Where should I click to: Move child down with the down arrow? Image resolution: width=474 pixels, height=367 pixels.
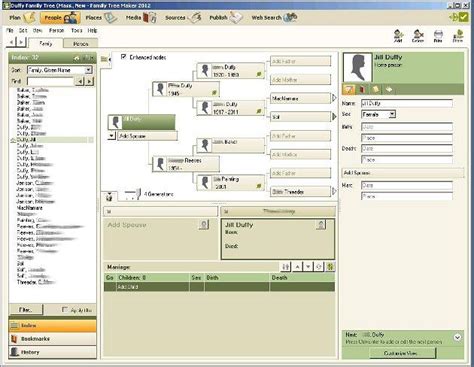pos(308,267)
